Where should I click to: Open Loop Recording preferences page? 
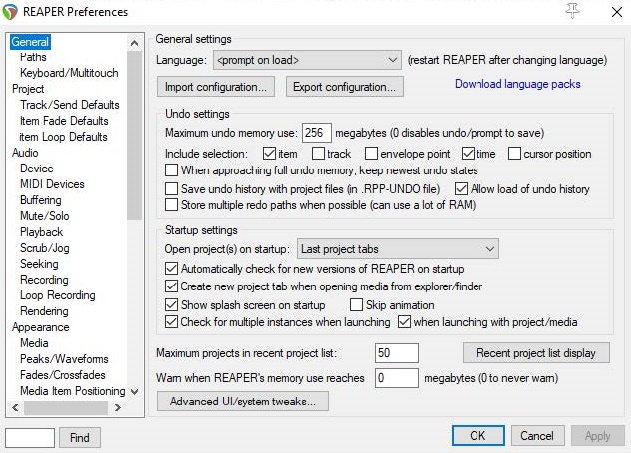(x=58, y=295)
